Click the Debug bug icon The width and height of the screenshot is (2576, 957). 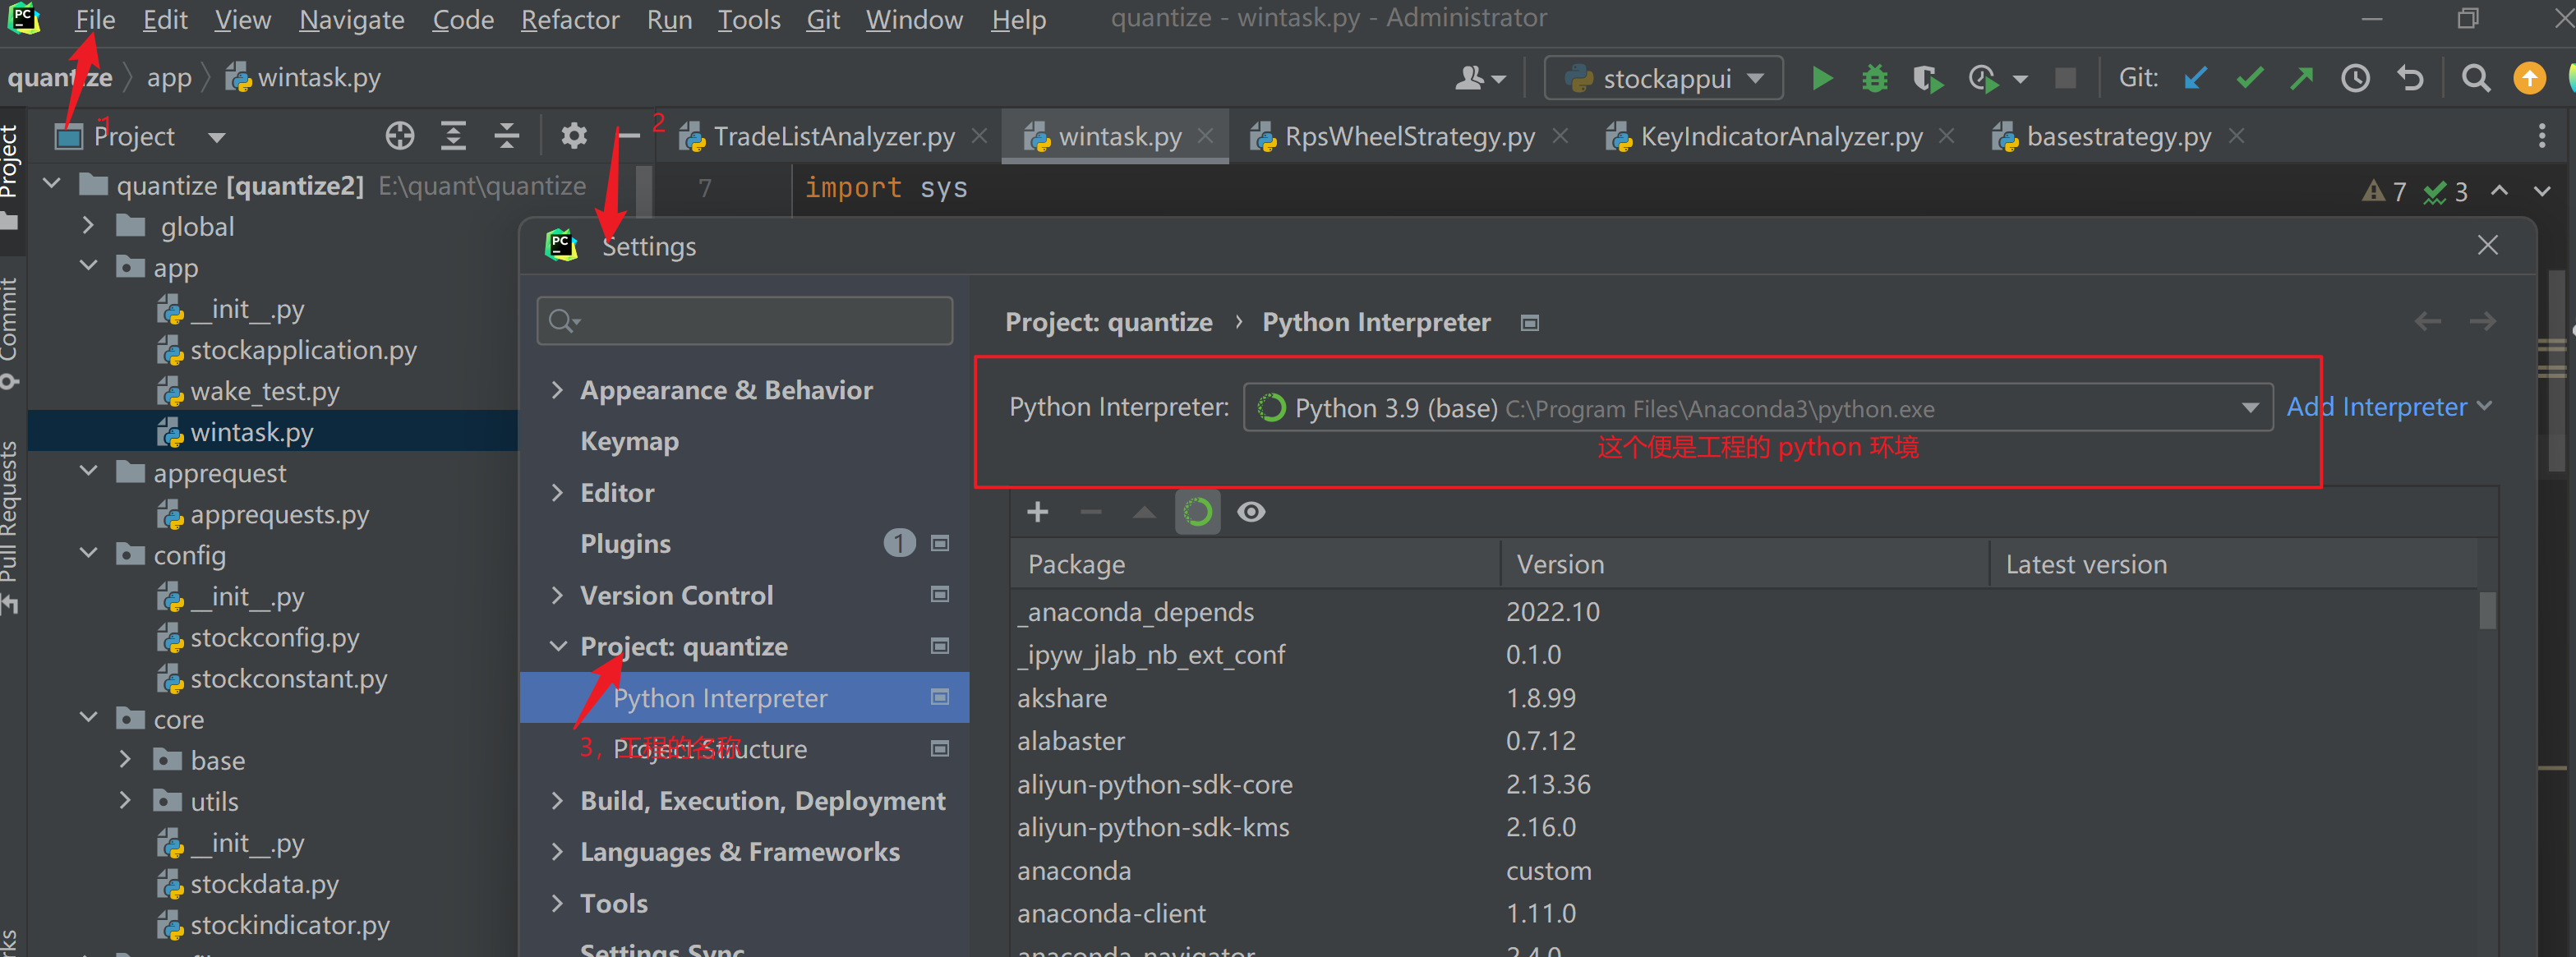[x=1874, y=78]
